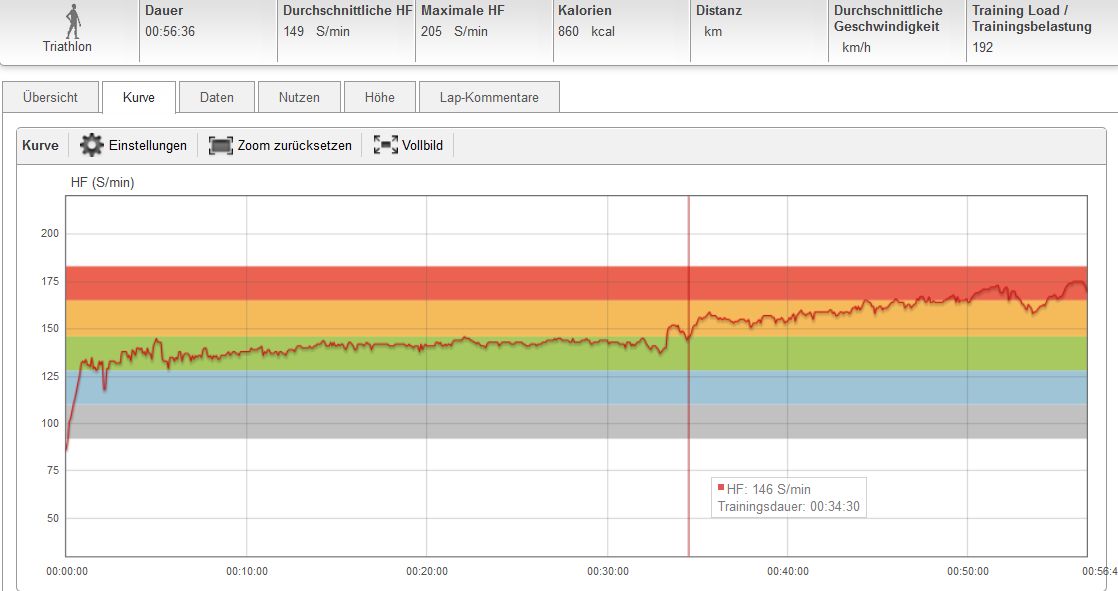This screenshot has width=1118, height=591.
Task: Click the blue heart rate zone band
Action: [400, 388]
